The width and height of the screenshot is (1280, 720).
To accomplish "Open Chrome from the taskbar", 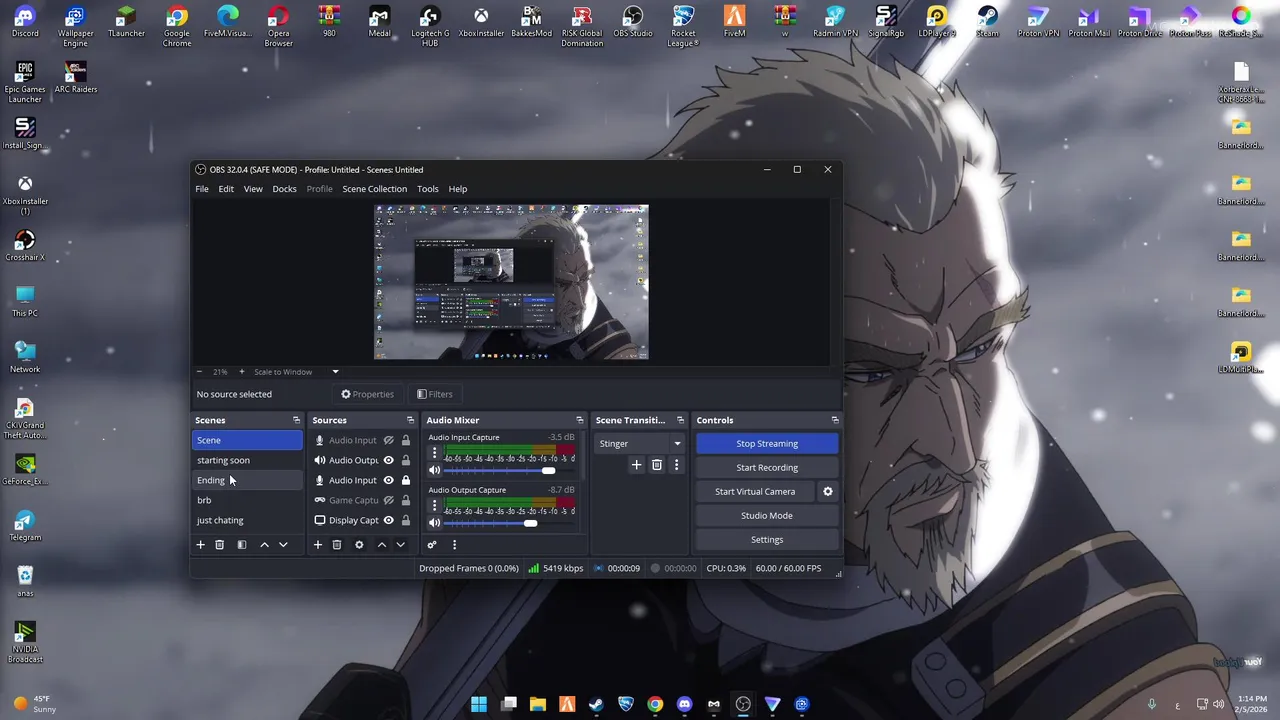I will [655, 704].
